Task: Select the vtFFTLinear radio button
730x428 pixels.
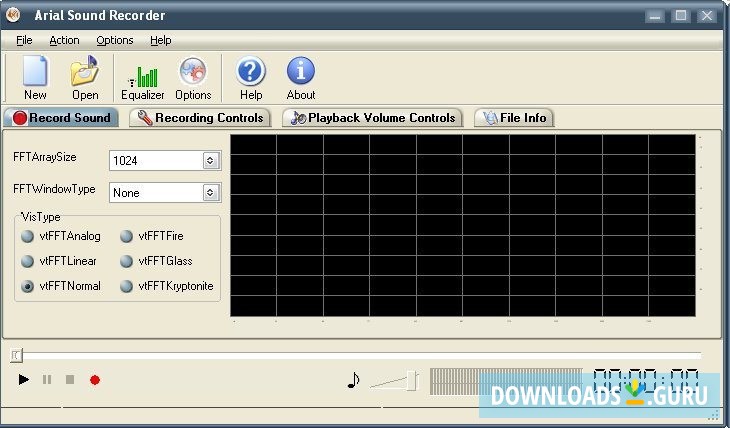Action: pyautogui.click(x=27, y=261)
